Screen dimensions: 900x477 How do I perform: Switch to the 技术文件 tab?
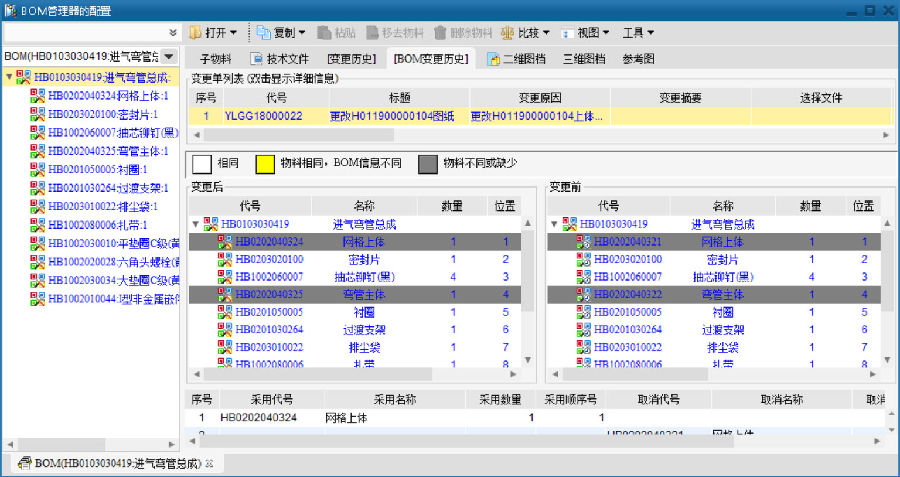click(x=280, y=59)
